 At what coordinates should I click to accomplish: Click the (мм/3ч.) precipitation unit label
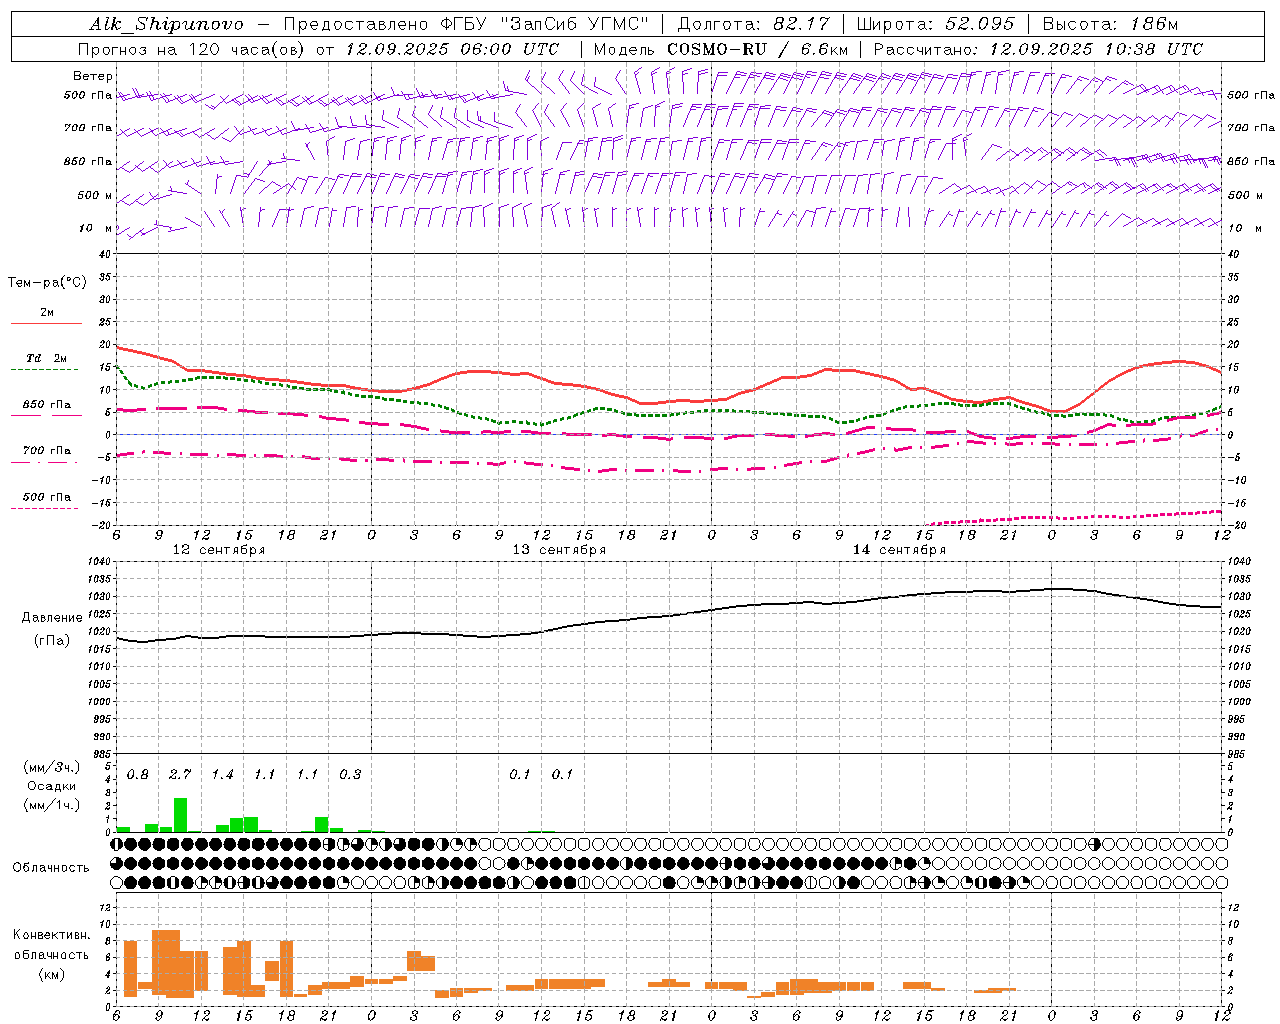52,767
